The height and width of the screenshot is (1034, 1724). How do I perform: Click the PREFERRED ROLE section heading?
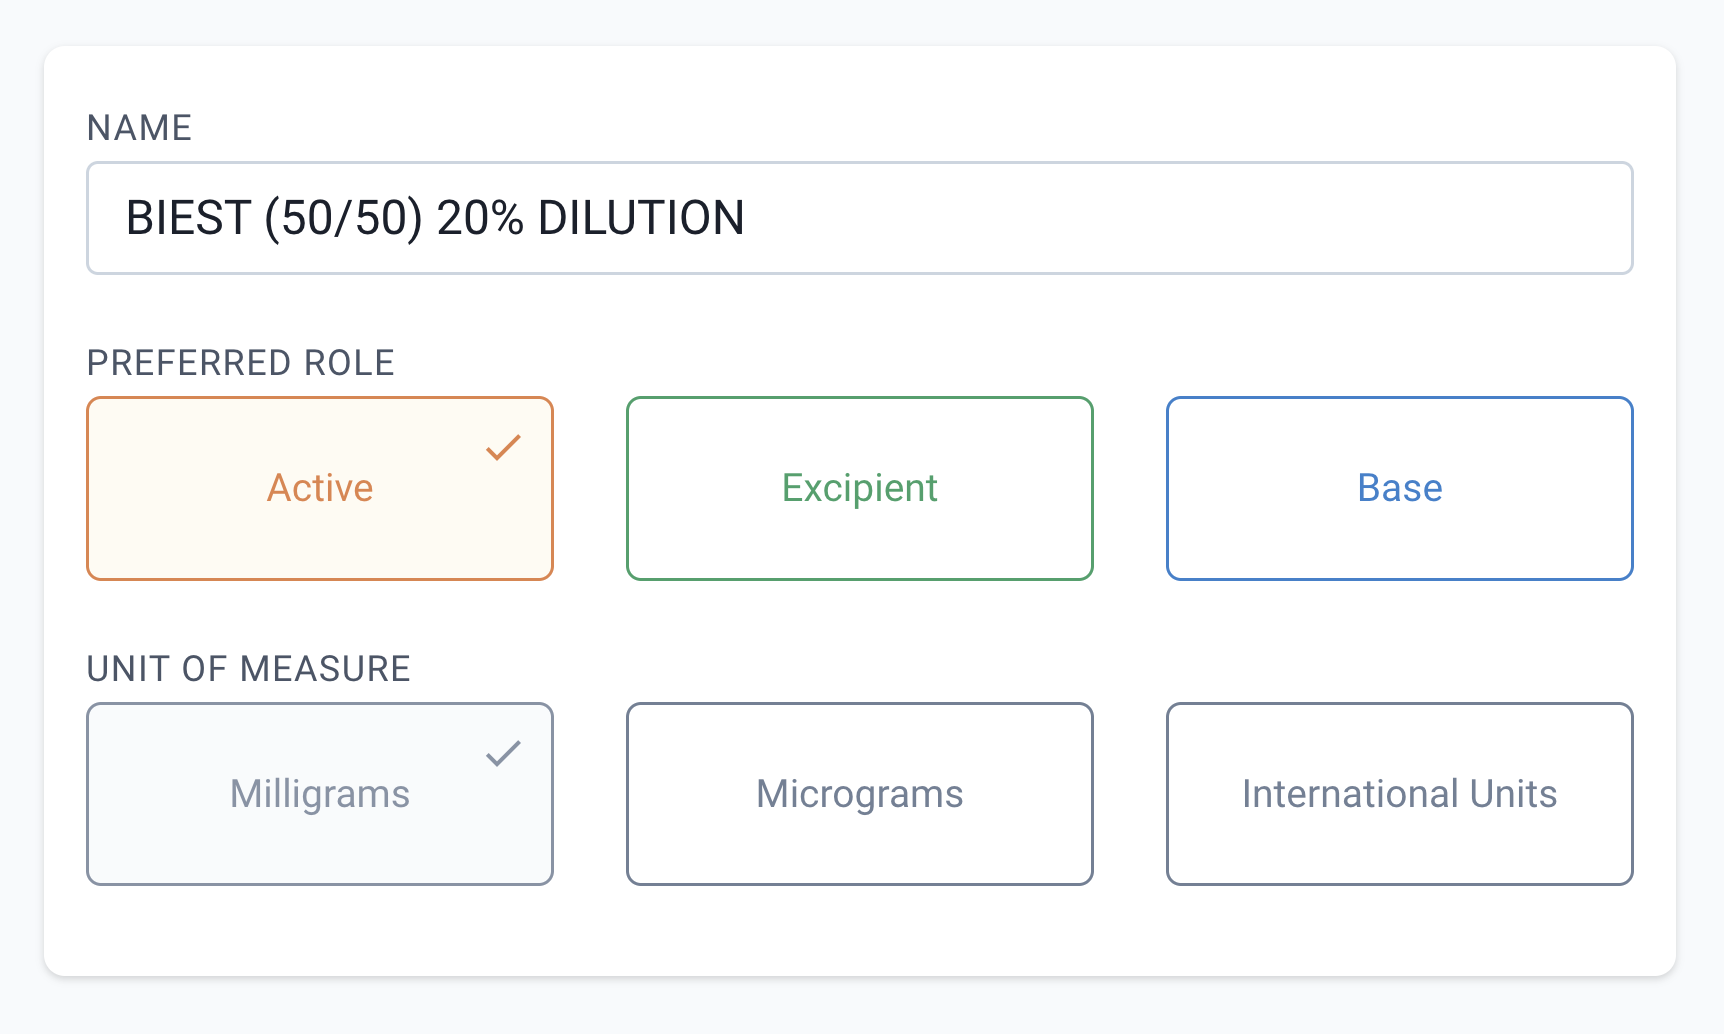tap(240, 362)
